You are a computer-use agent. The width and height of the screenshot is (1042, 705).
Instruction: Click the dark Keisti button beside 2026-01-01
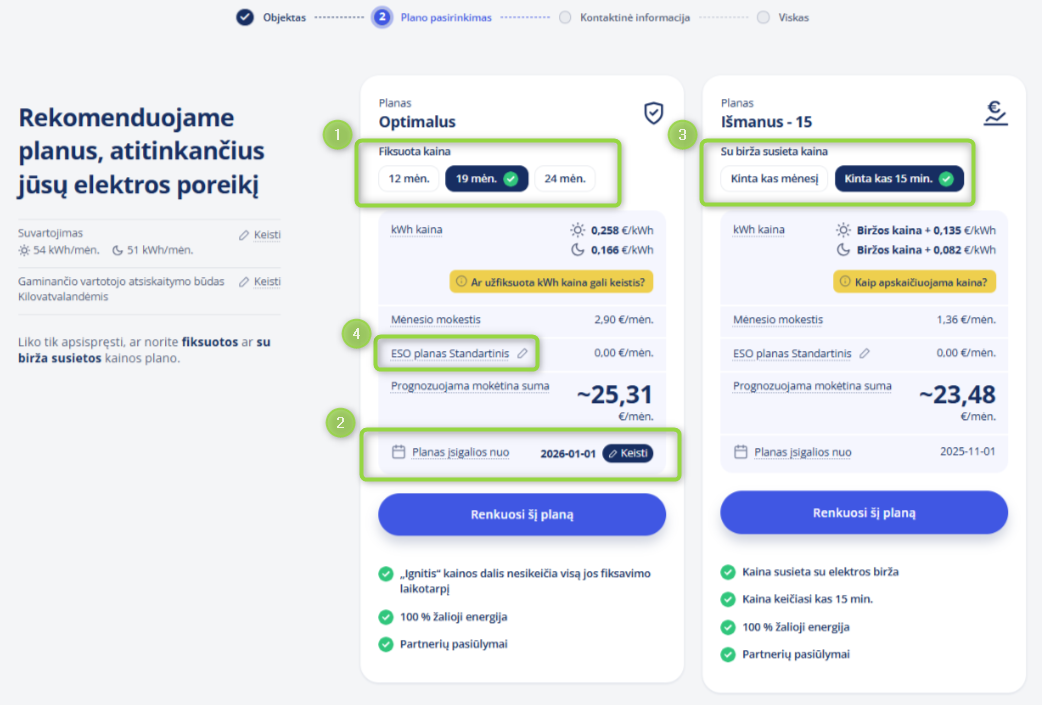[x=627, y=453]
